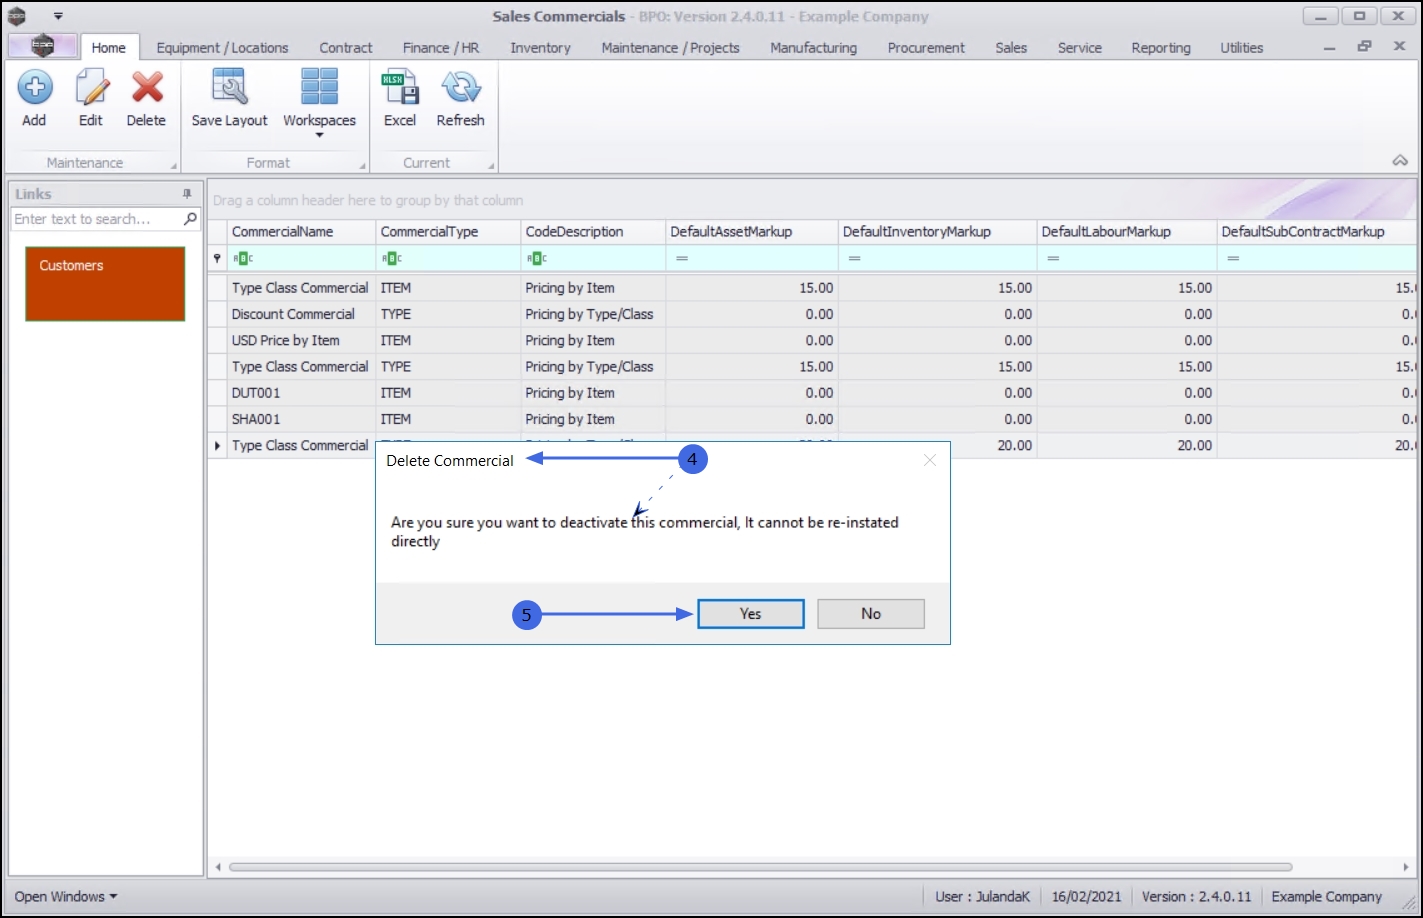Open the Finance / HR tab
This screenshot has height=918, width=1423.
441,47
